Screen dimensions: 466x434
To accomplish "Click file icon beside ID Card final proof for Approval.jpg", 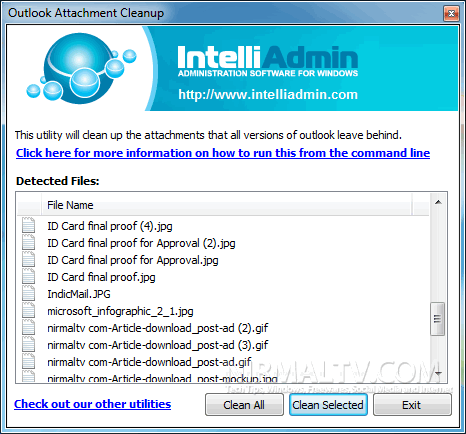I will 28,259.
